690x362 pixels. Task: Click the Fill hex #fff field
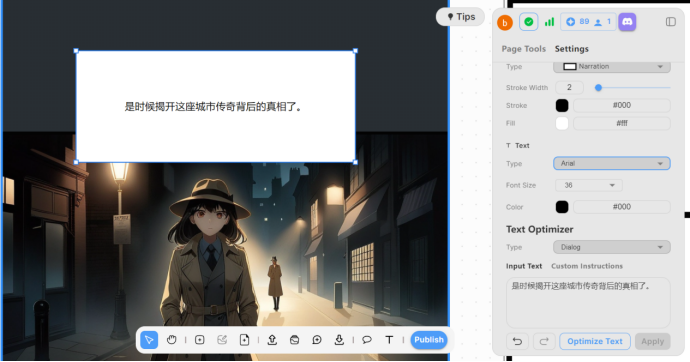click(622, 124)
